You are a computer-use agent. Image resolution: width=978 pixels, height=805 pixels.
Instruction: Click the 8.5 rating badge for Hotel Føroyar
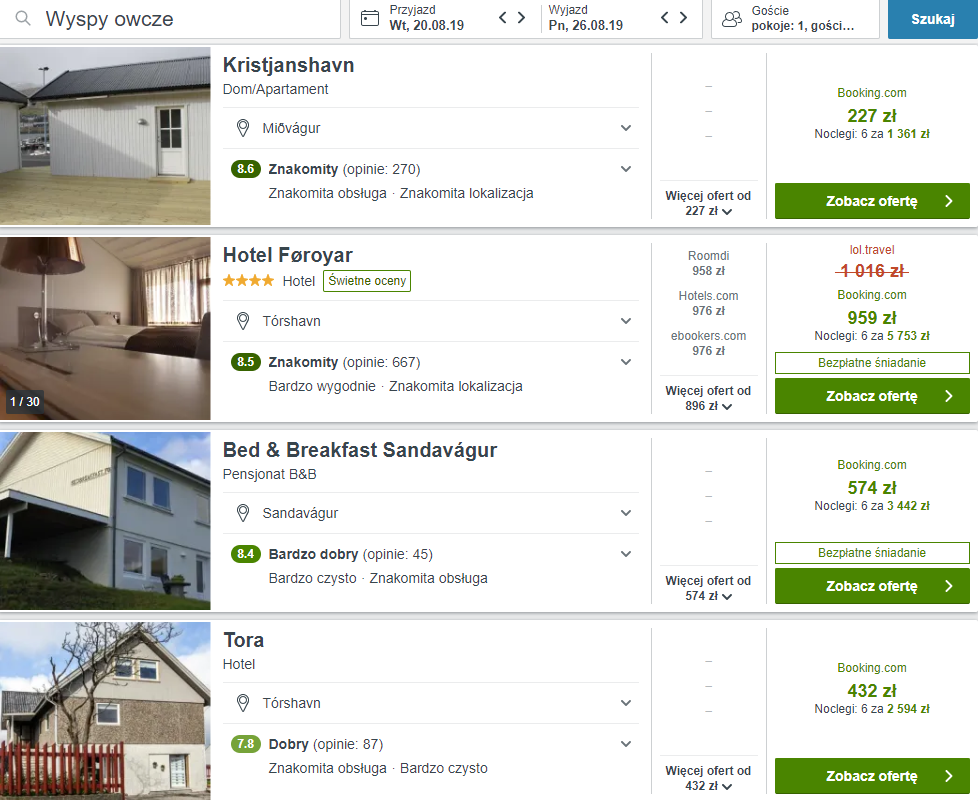pyautogui.click(x=246, y=362)
